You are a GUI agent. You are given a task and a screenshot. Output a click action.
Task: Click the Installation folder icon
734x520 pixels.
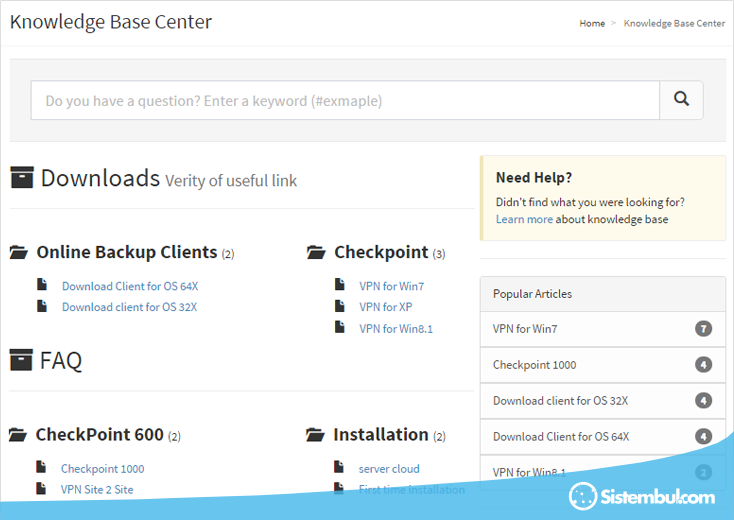pos(315,435)
